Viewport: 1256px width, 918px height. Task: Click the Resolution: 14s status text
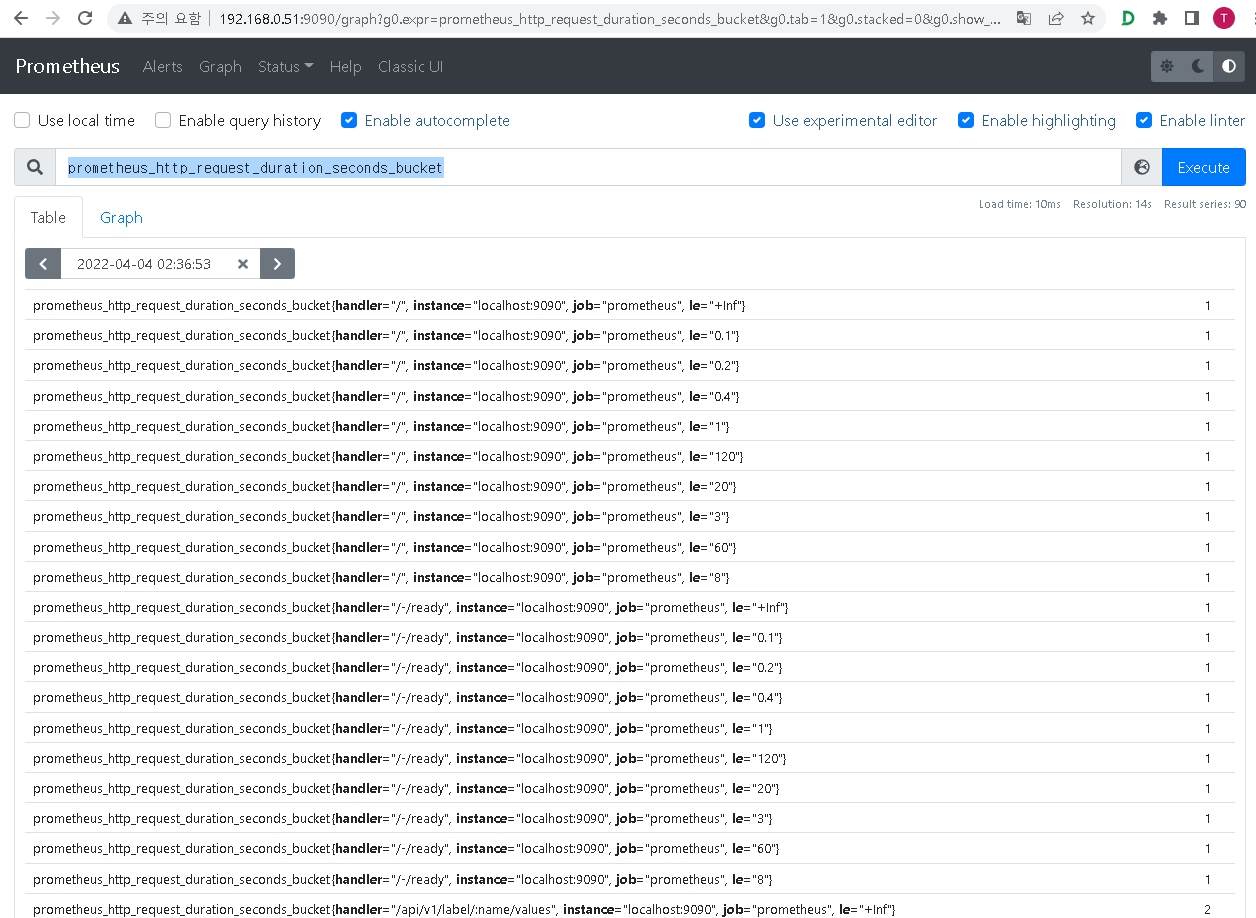pos(1112,204)
